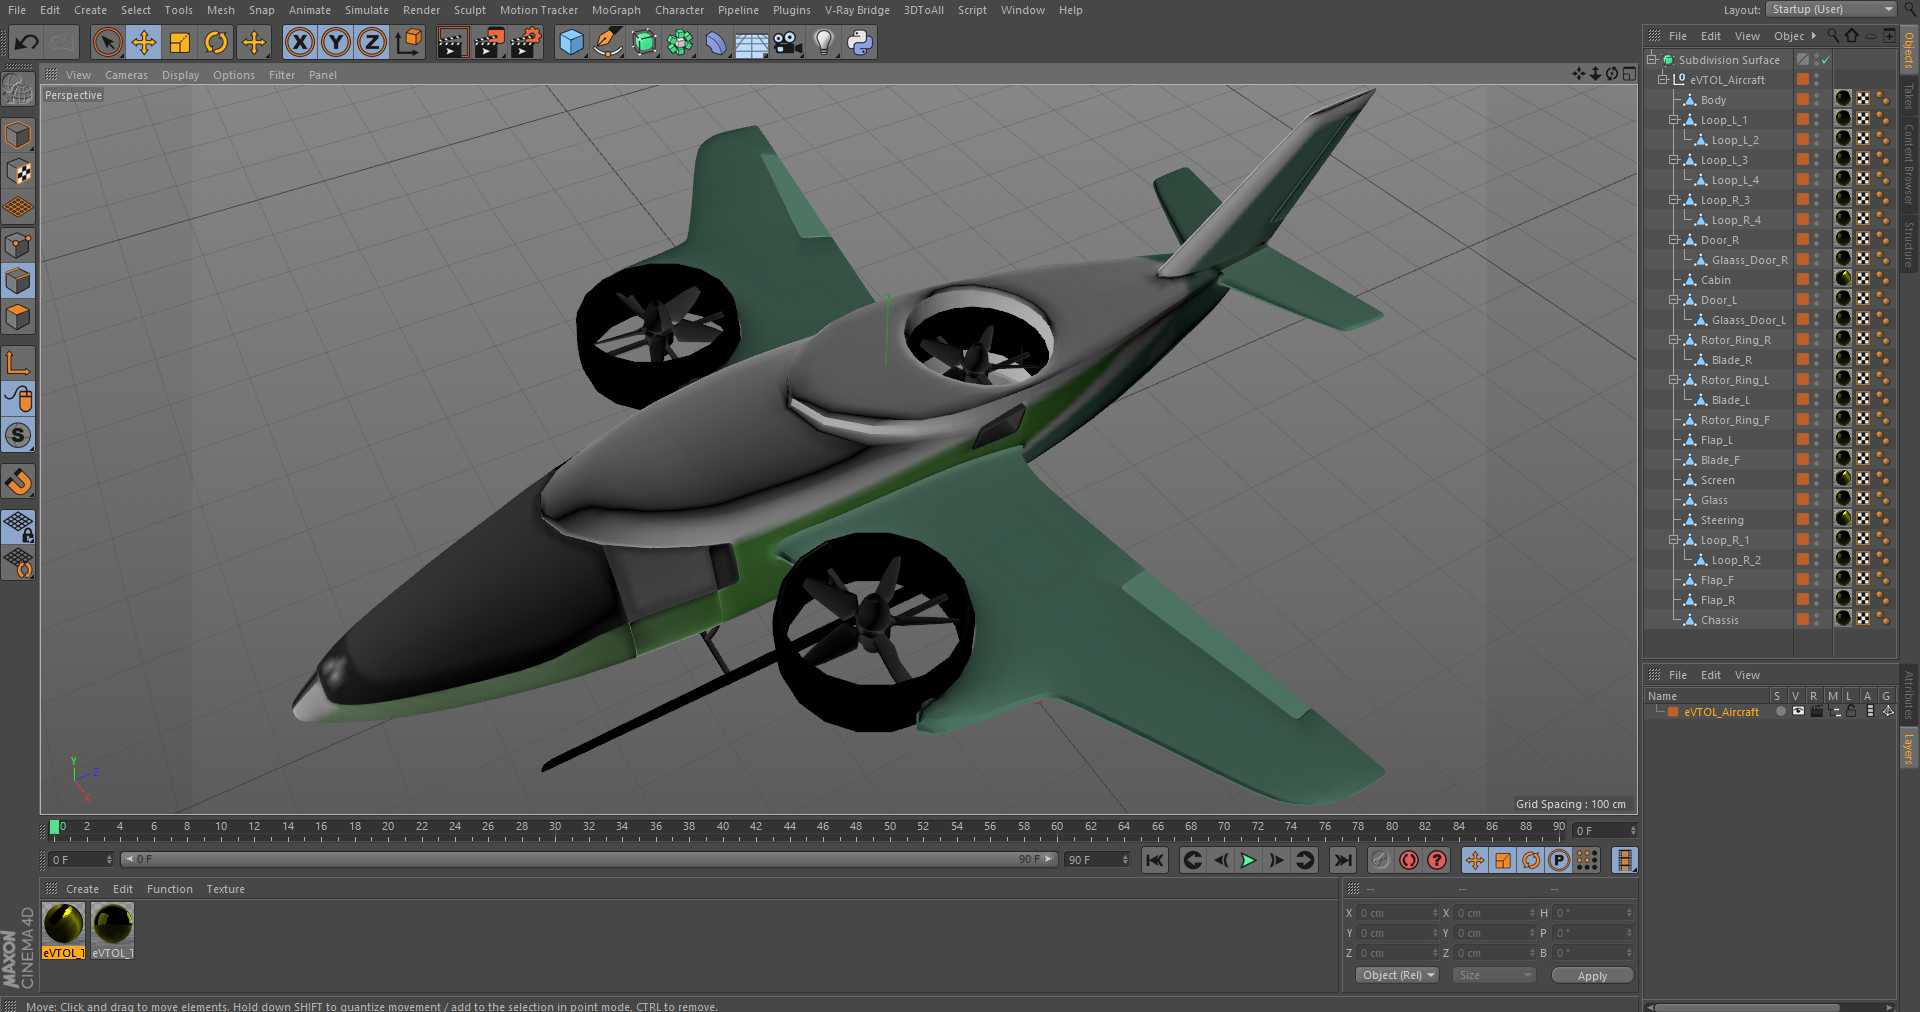Screen dimensions: 1920x1012
Task: Toggle Autokeying button
Action: pos(1409,860)
